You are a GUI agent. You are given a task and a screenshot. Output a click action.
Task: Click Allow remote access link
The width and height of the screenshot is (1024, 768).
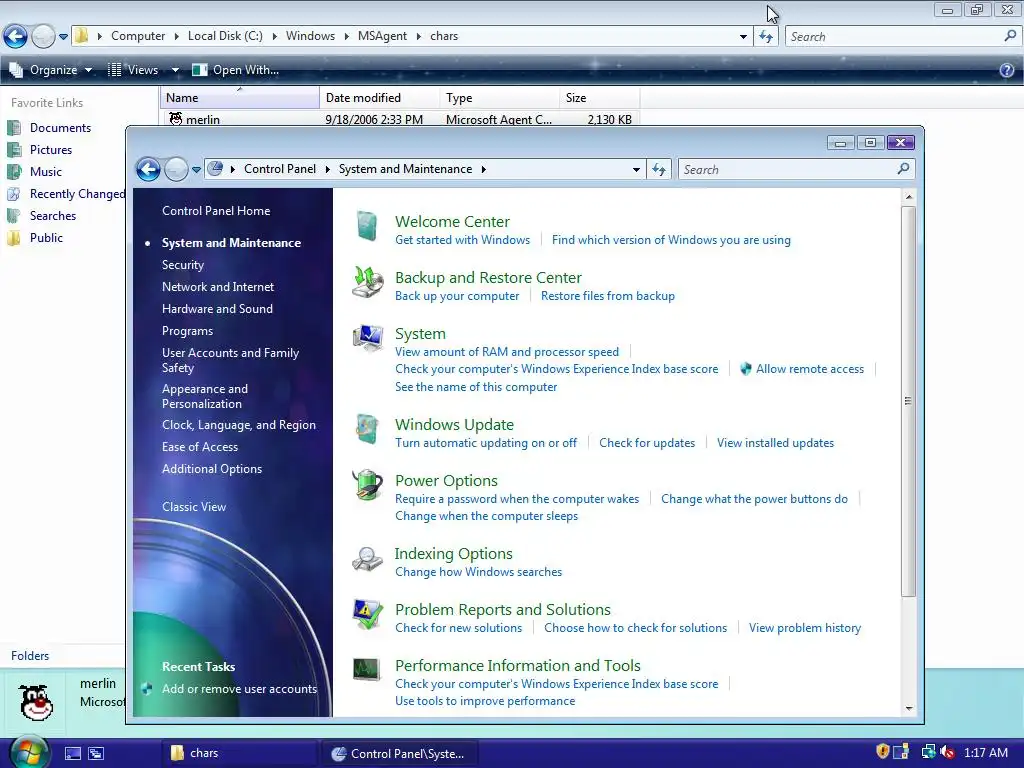[x=810, y=369]
